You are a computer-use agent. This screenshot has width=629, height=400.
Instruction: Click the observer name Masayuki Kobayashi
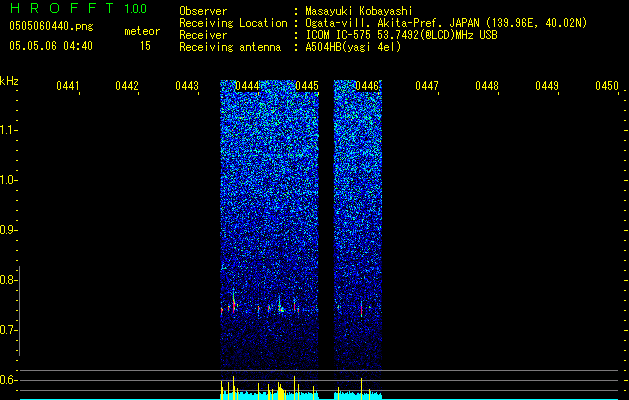coord(359,11)
